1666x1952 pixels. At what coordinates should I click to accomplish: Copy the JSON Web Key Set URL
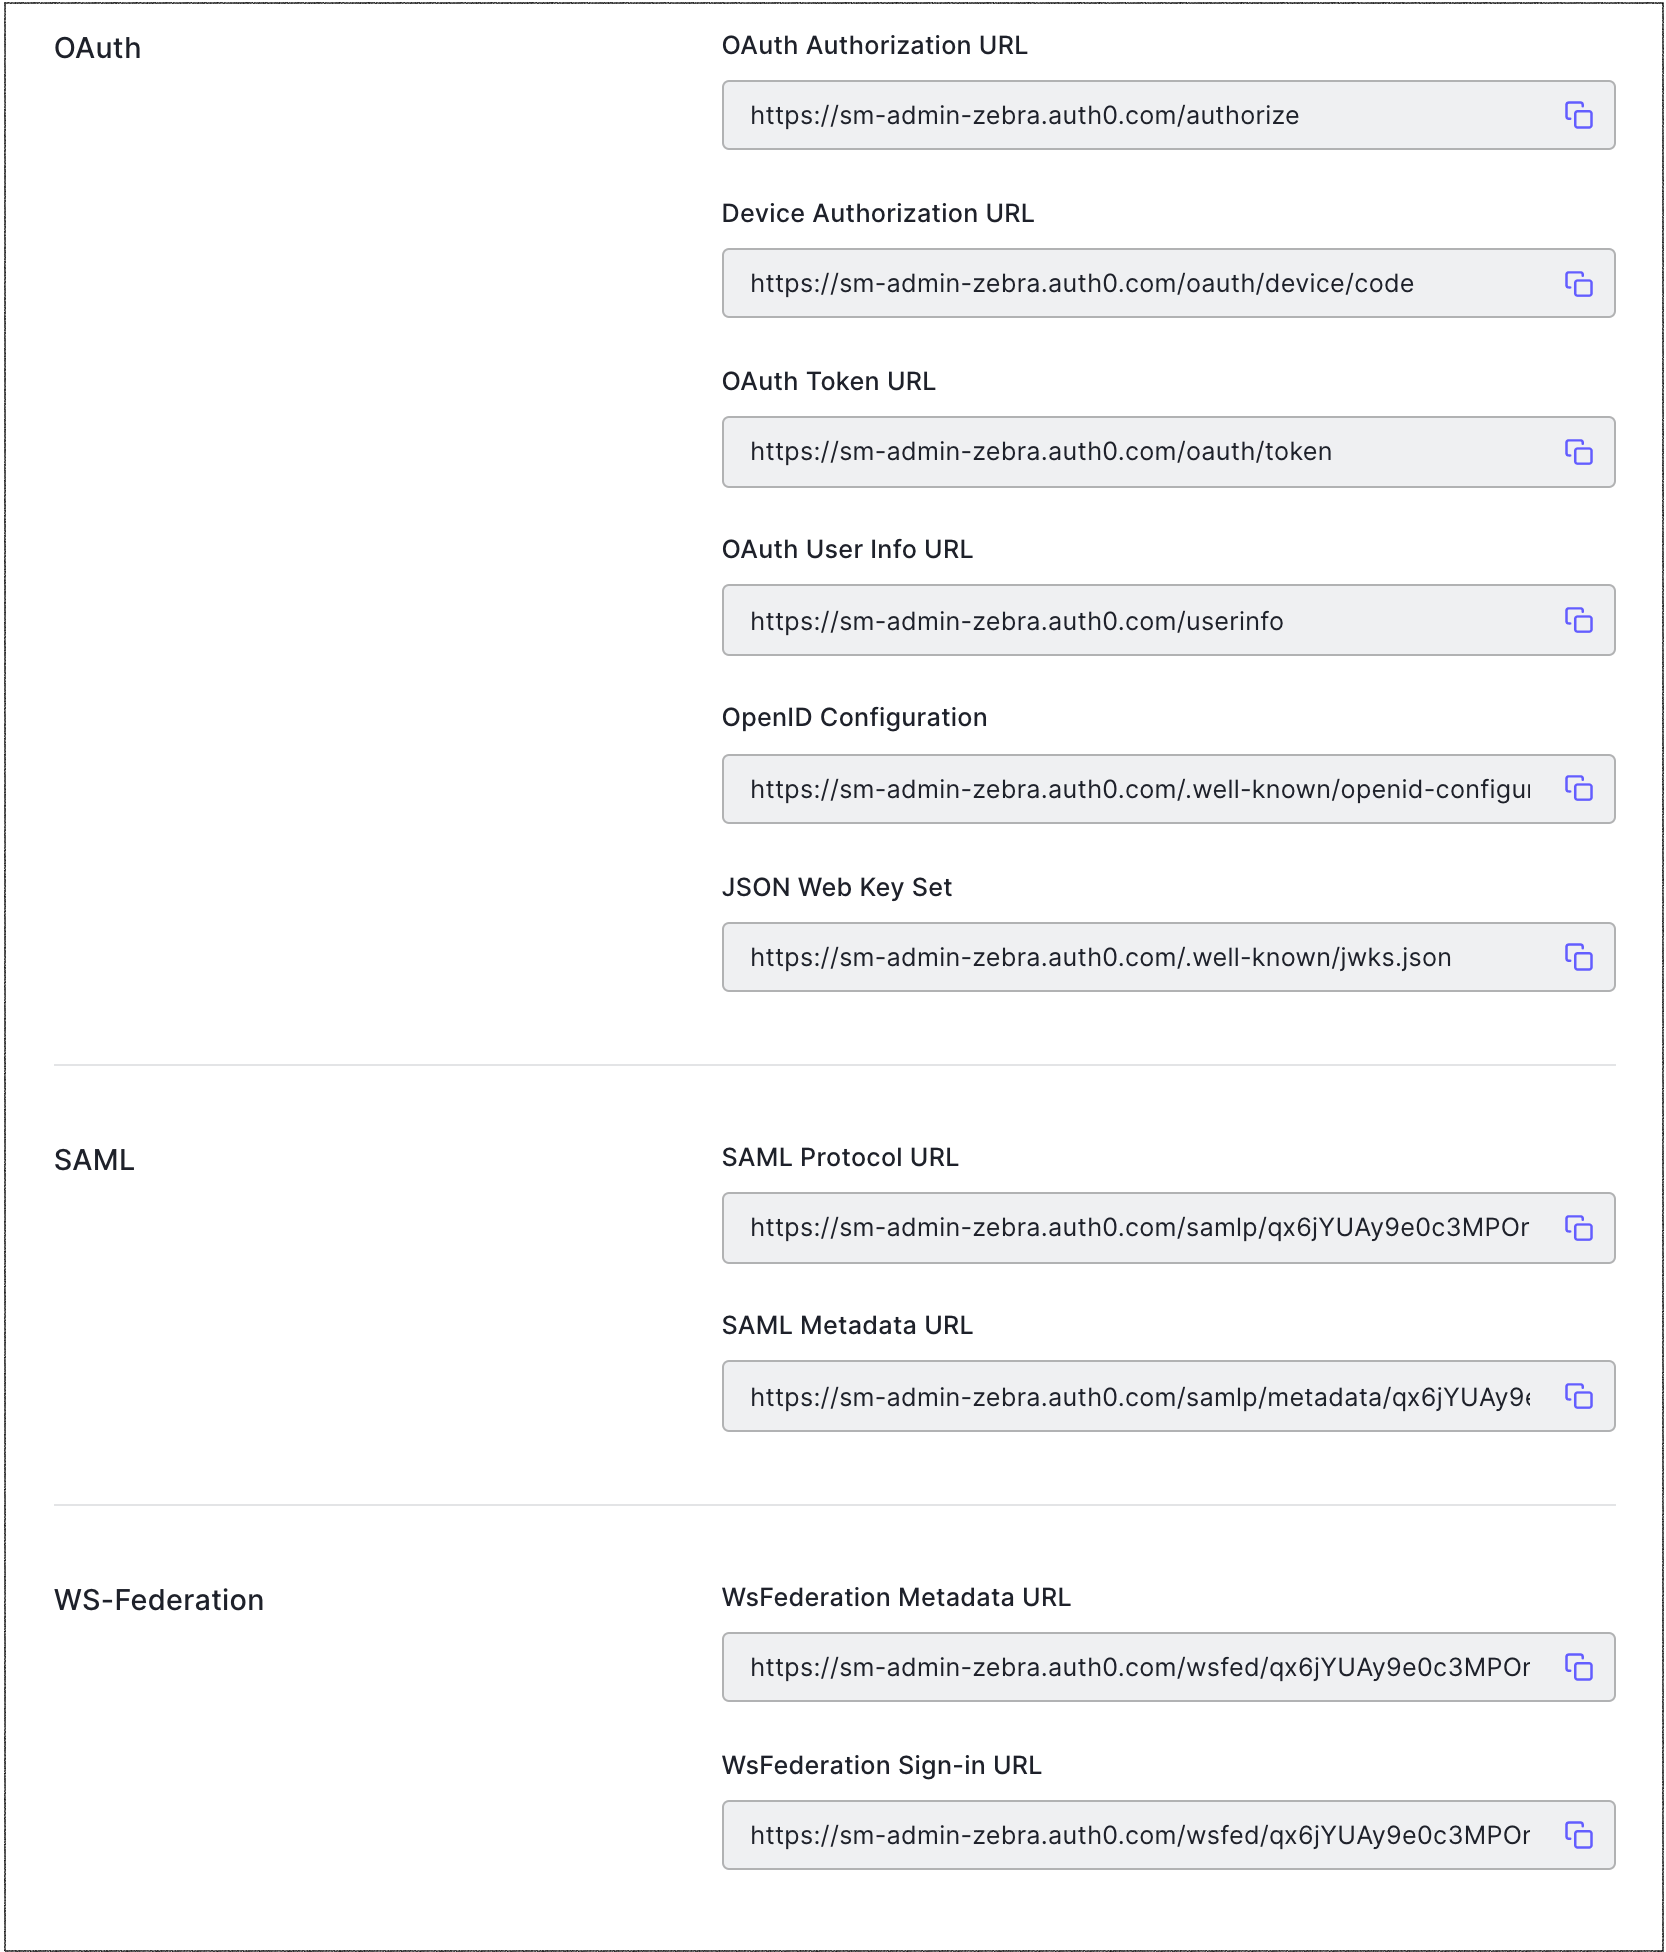pos(1578,957)
